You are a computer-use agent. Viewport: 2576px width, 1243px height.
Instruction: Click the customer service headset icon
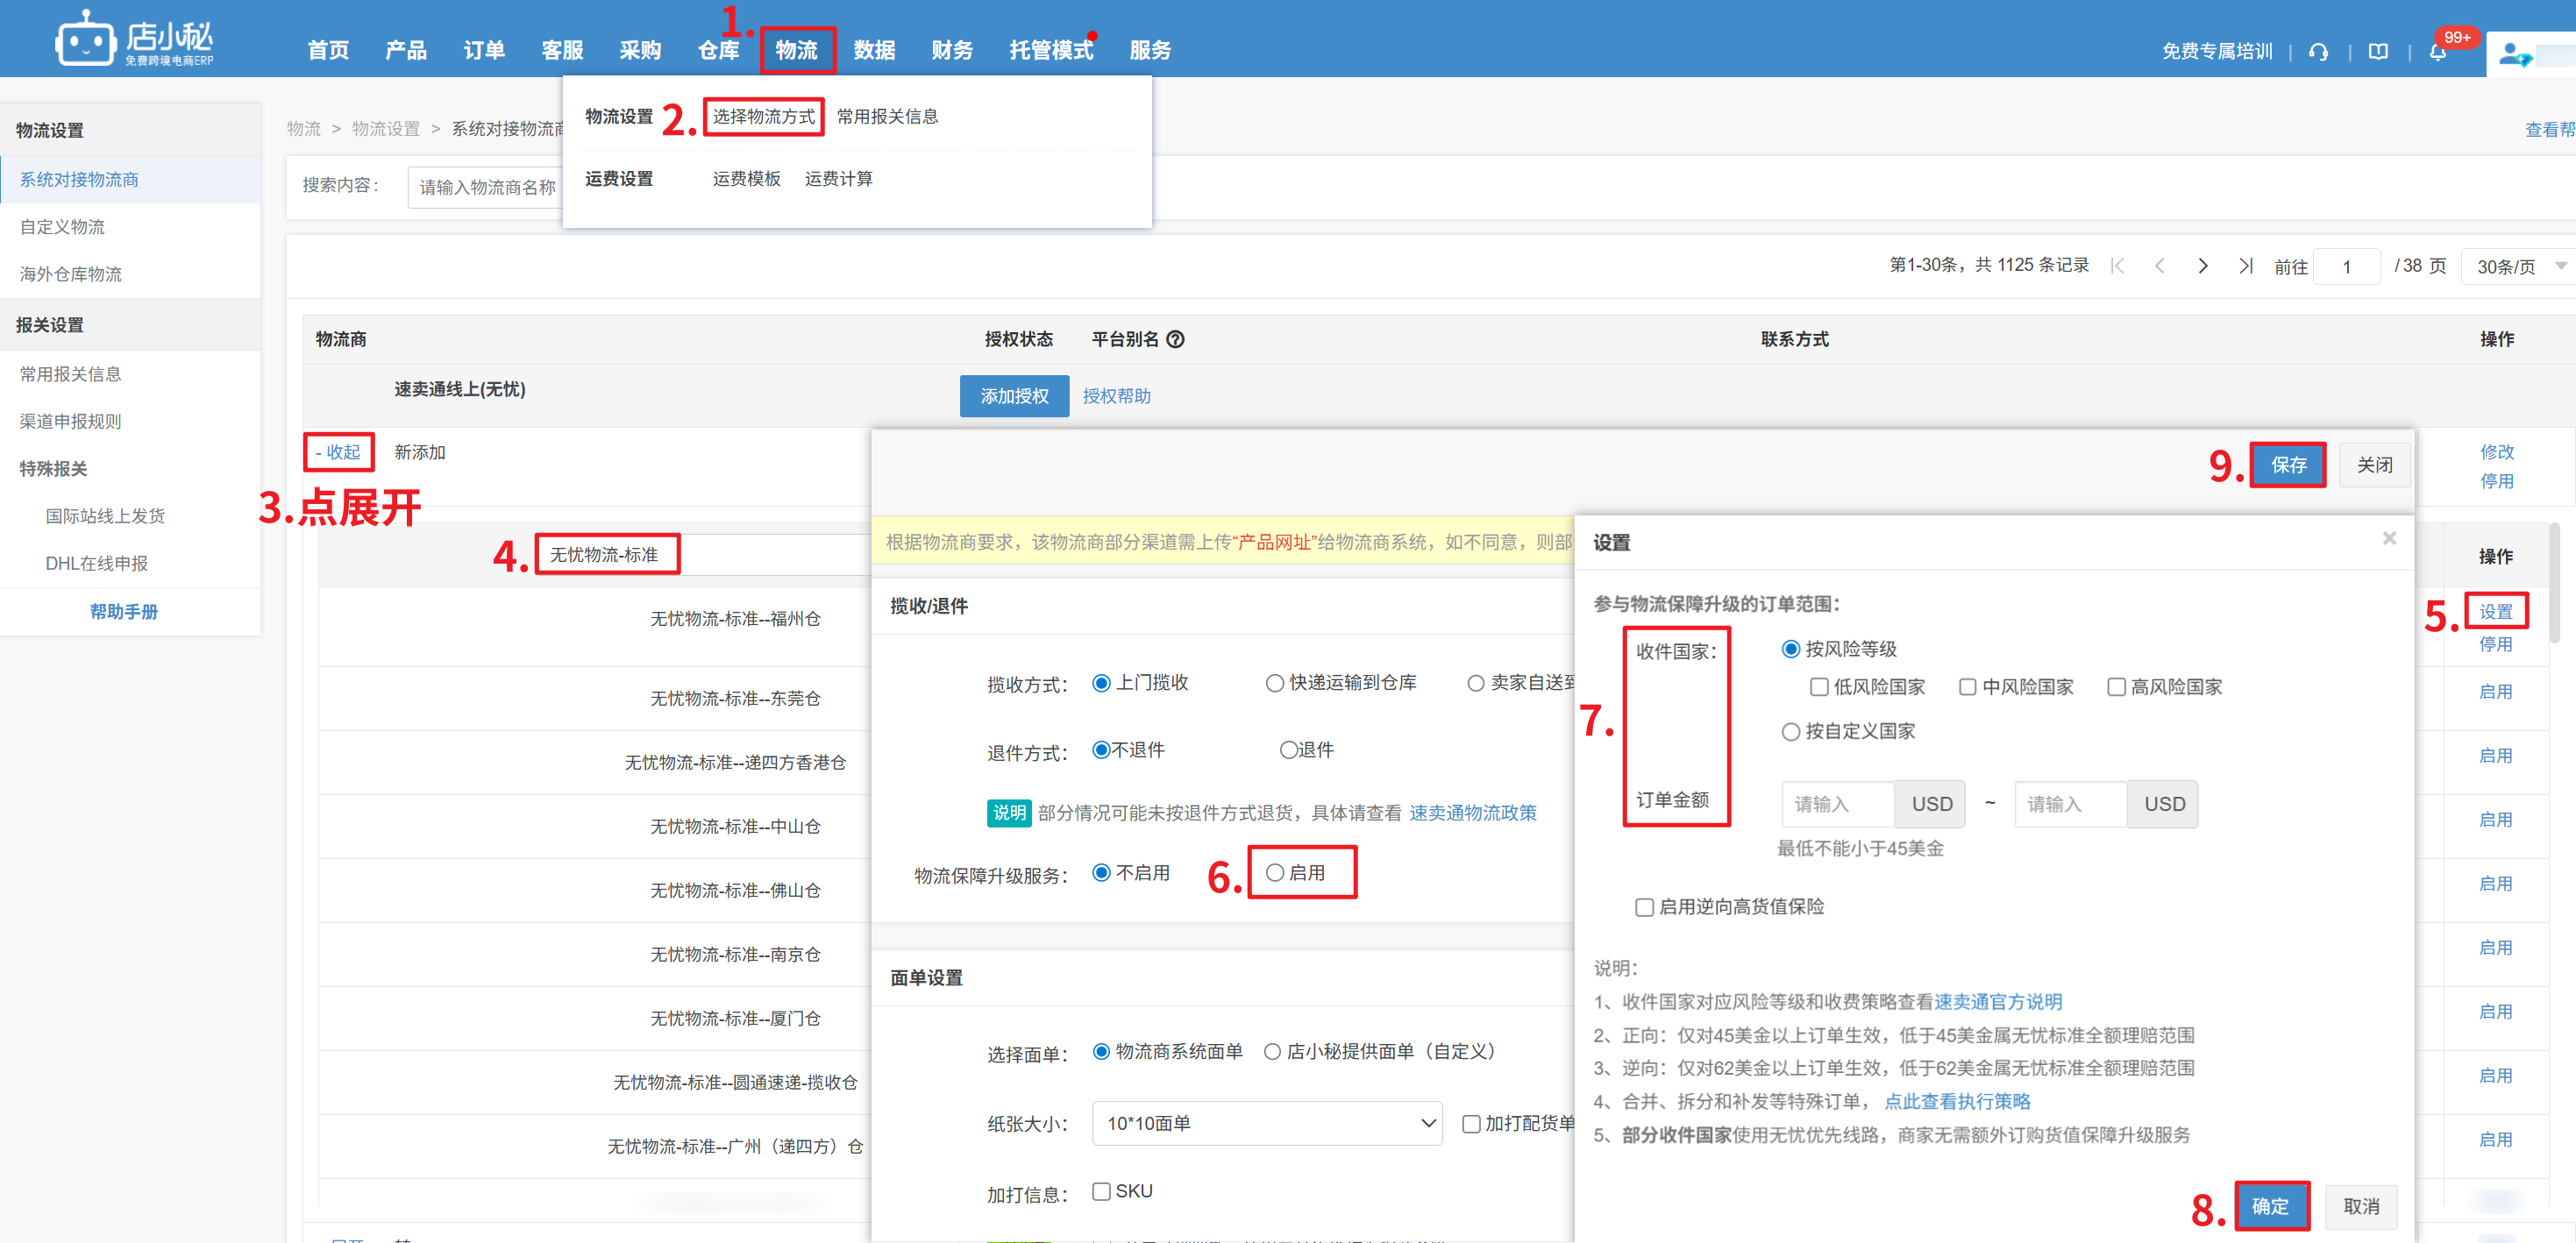pos(2318,52)
